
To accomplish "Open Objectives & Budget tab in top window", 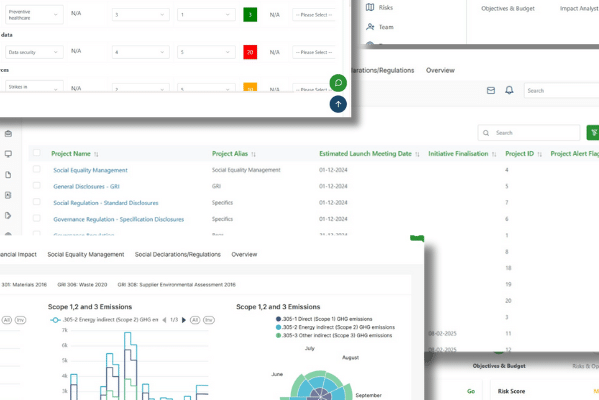I will click(508, 8).
